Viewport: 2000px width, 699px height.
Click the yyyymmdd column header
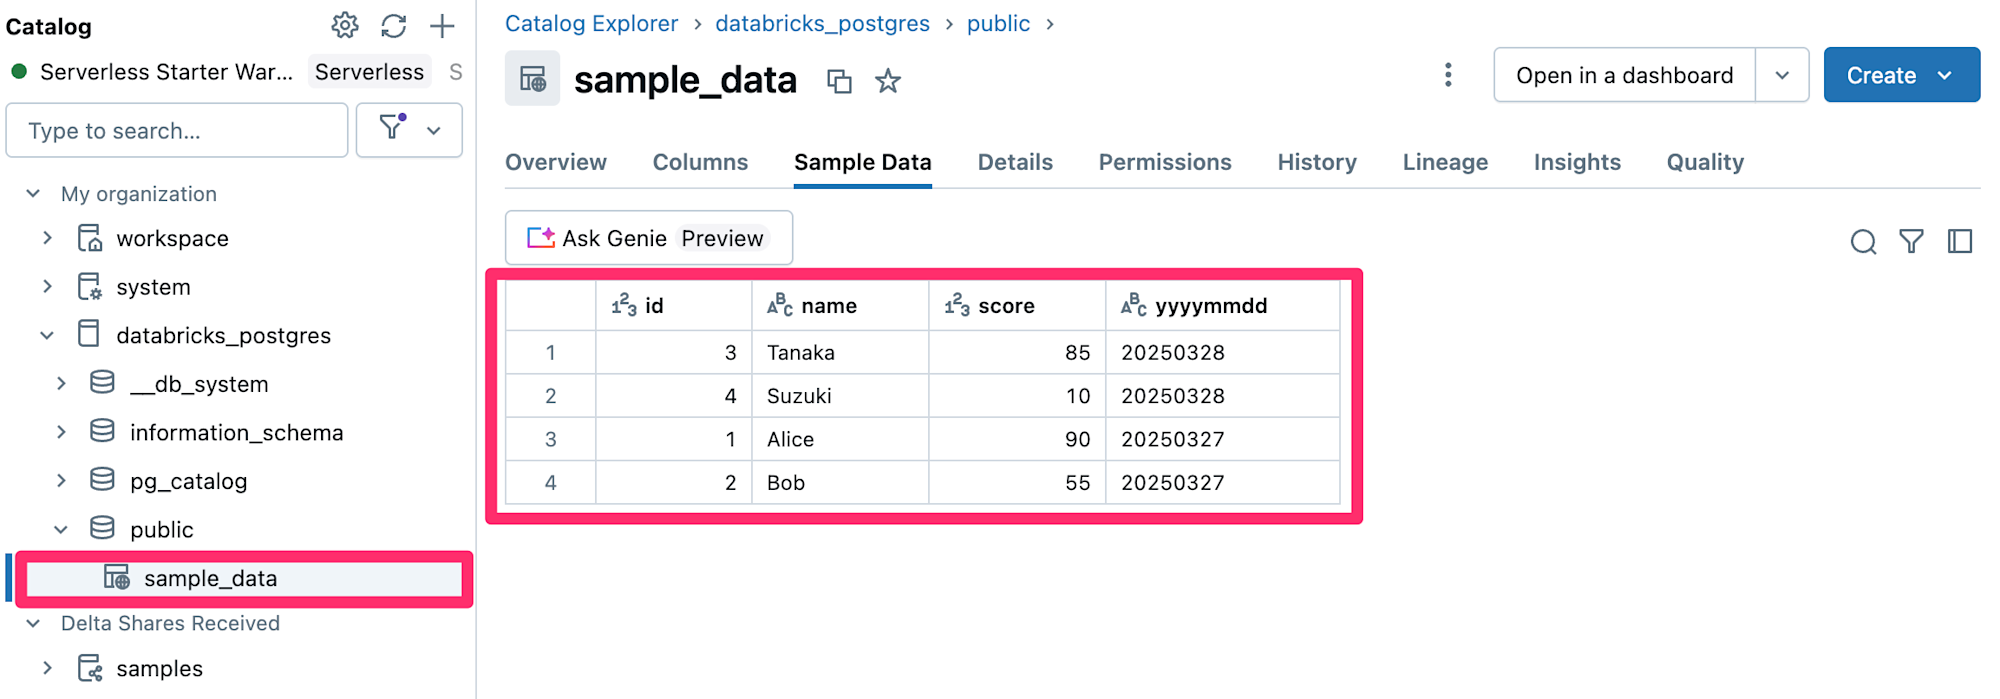coord(1223,306)
